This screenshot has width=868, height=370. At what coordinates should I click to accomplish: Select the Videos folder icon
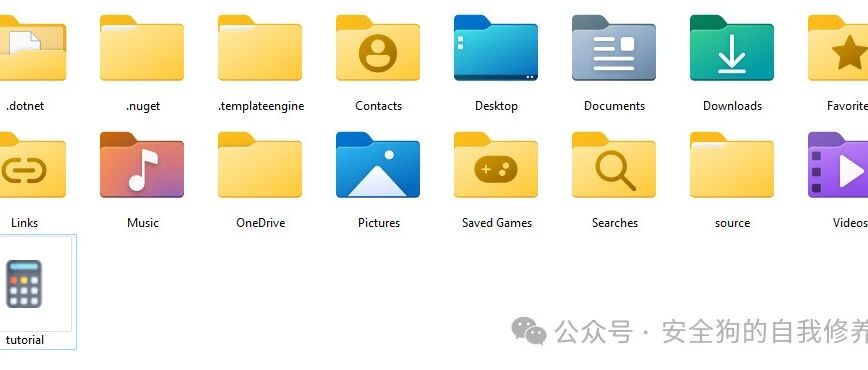(838, 165)
